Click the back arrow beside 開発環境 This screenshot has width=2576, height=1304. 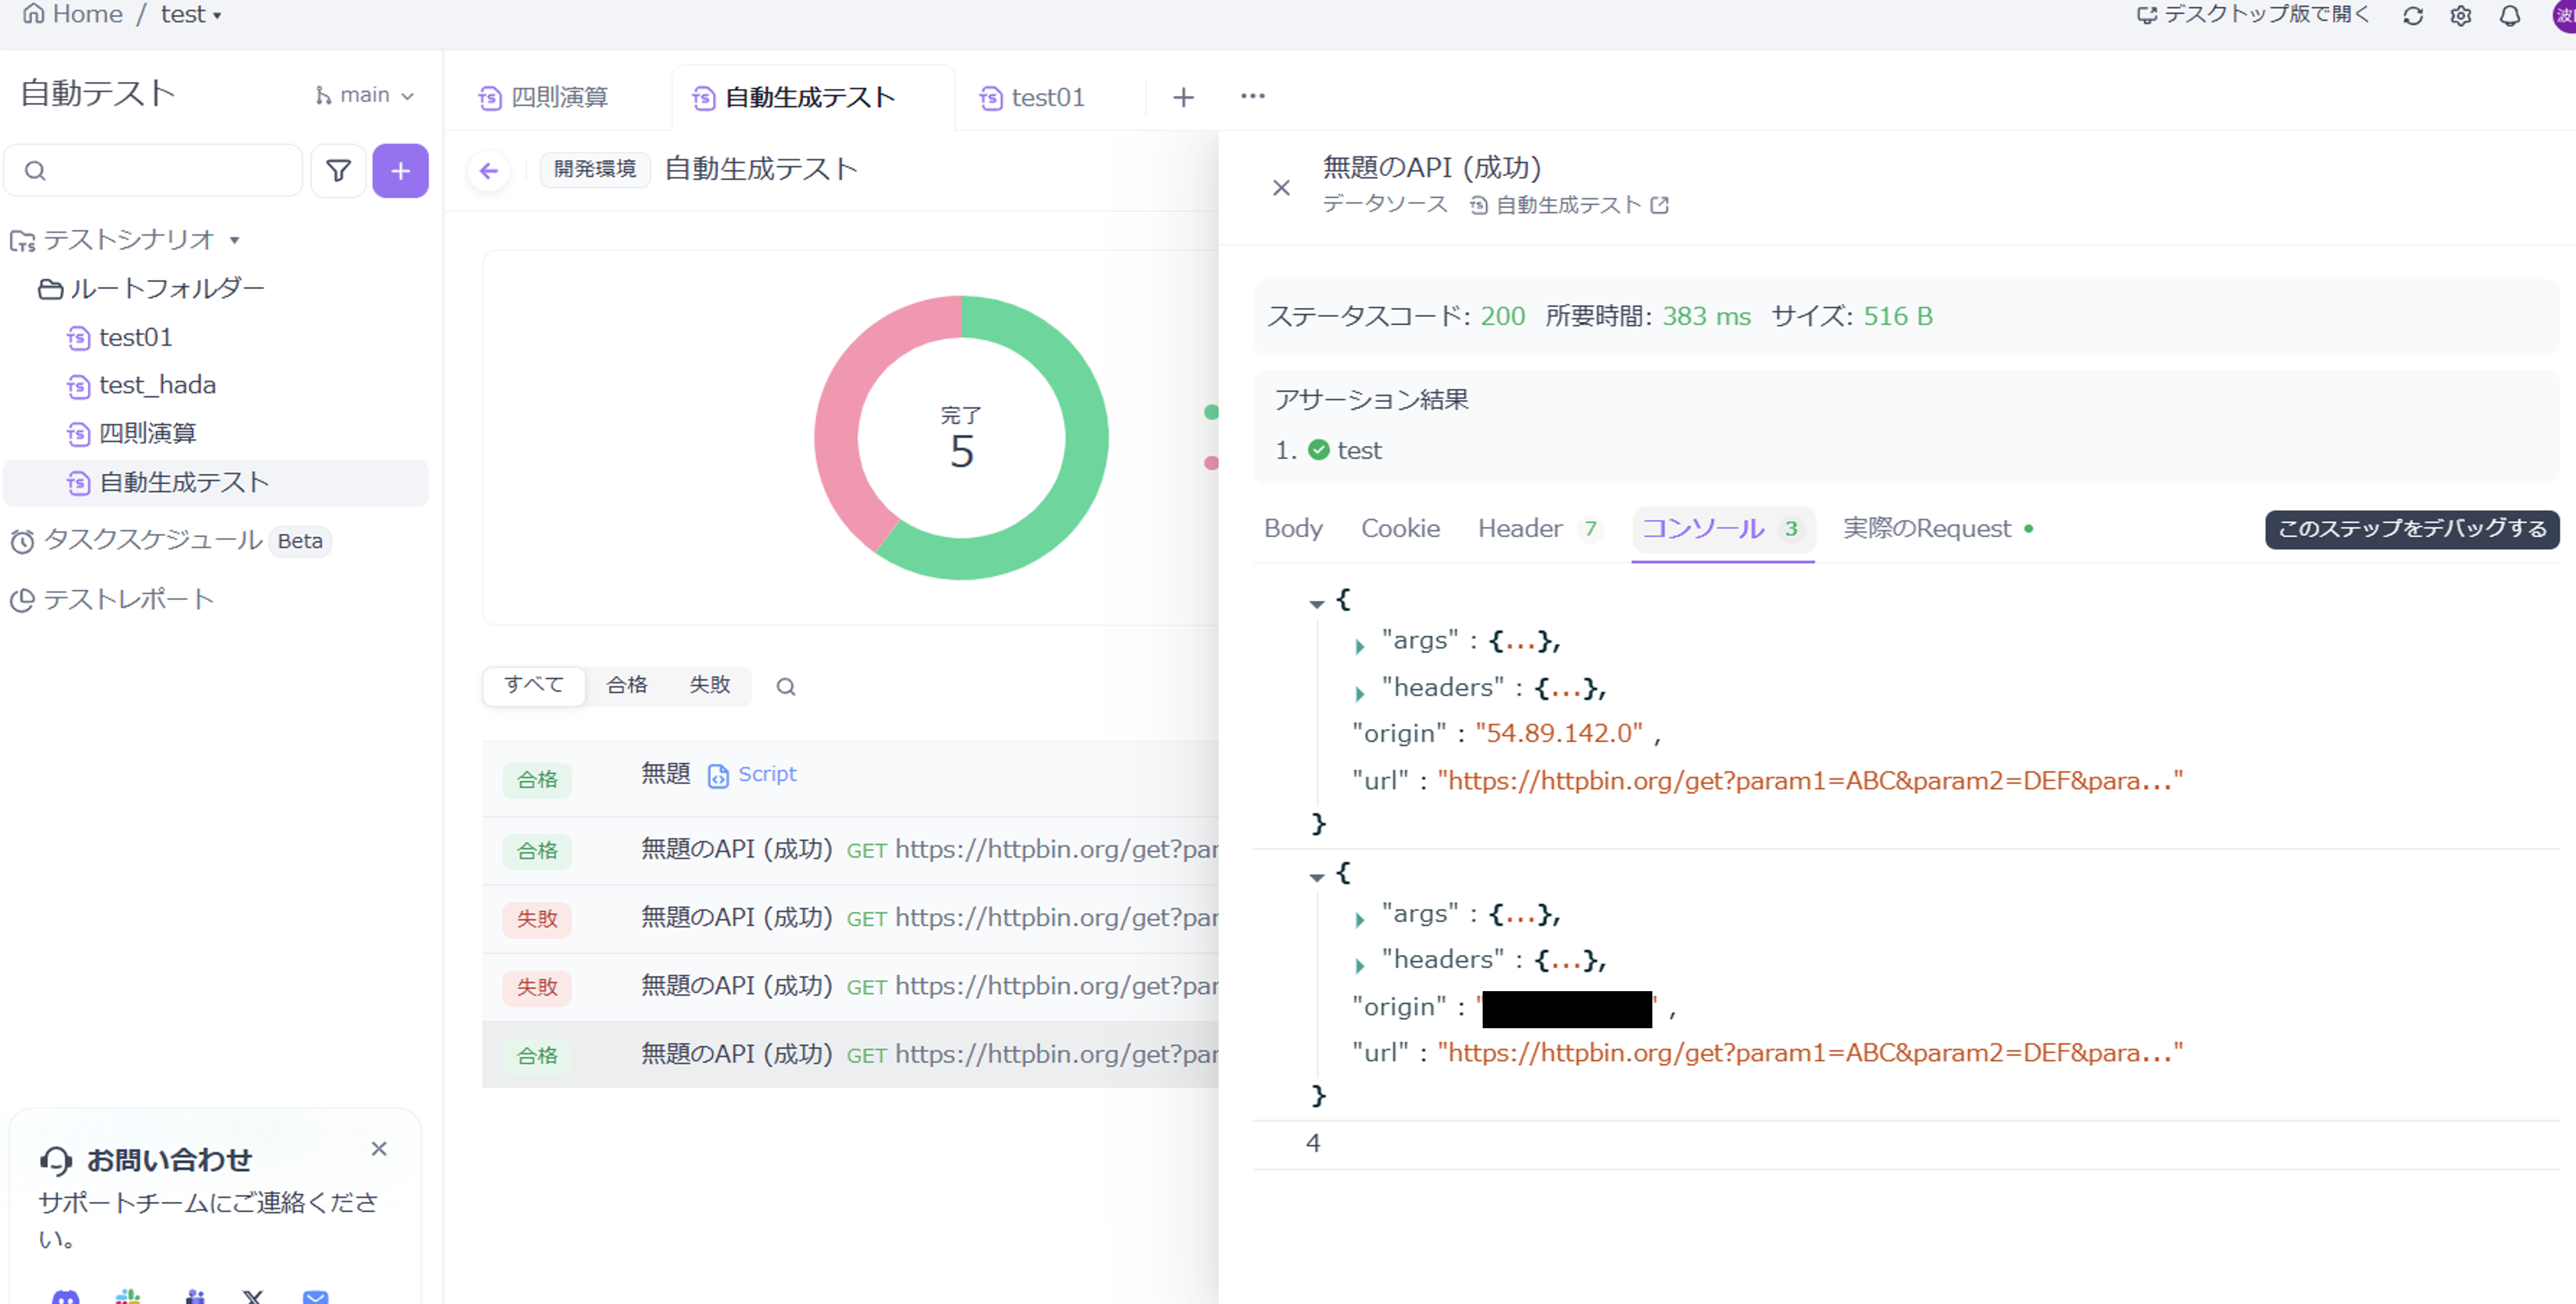[x=489, y=171]
